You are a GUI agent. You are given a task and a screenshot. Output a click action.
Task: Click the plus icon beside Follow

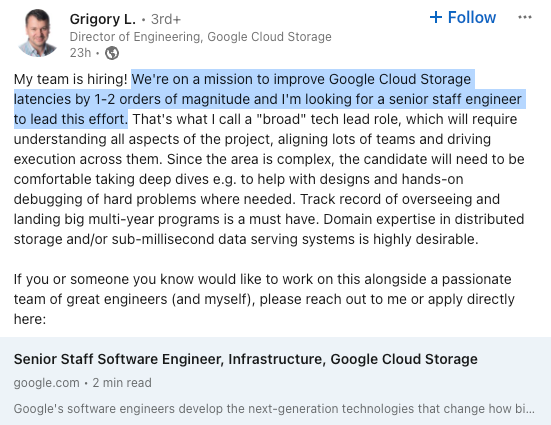(x=436, y=17)
